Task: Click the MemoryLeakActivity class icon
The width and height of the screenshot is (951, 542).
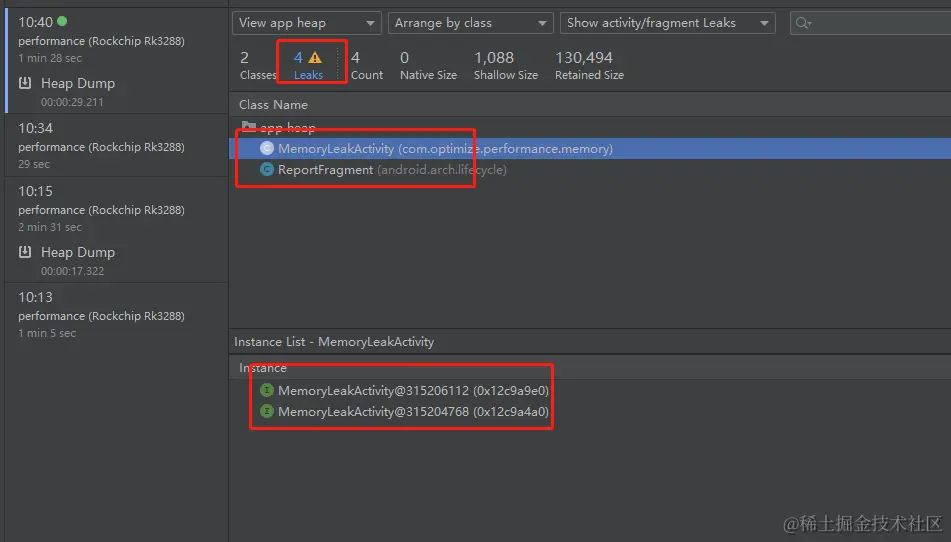Action: tap(267, 148)
